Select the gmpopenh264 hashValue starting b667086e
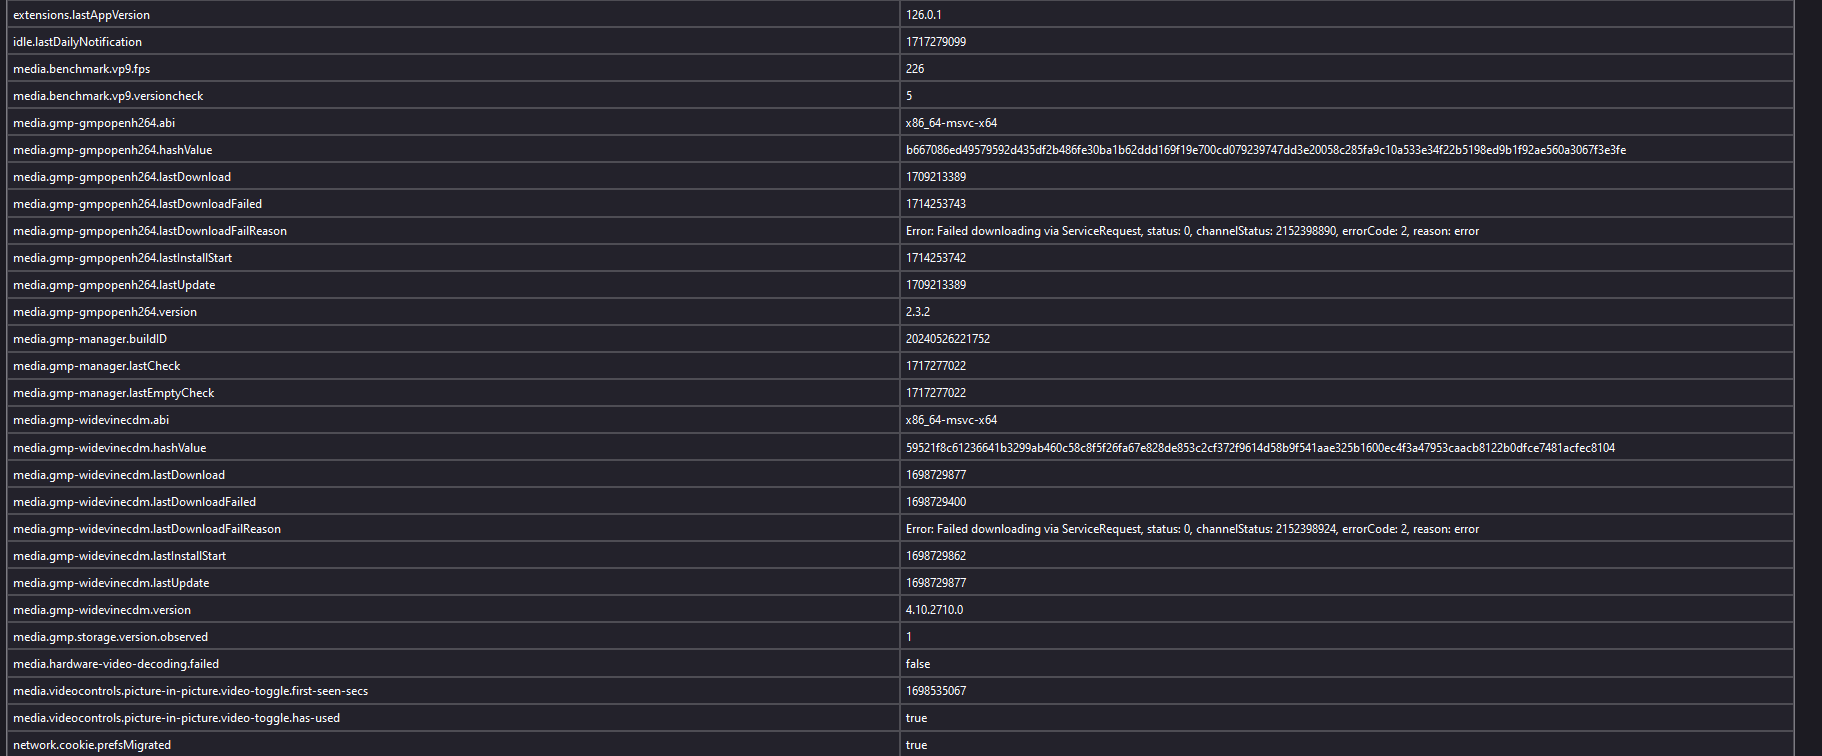The height and width of the screenshot is (756, 1822). click(x=1265, y=150)
